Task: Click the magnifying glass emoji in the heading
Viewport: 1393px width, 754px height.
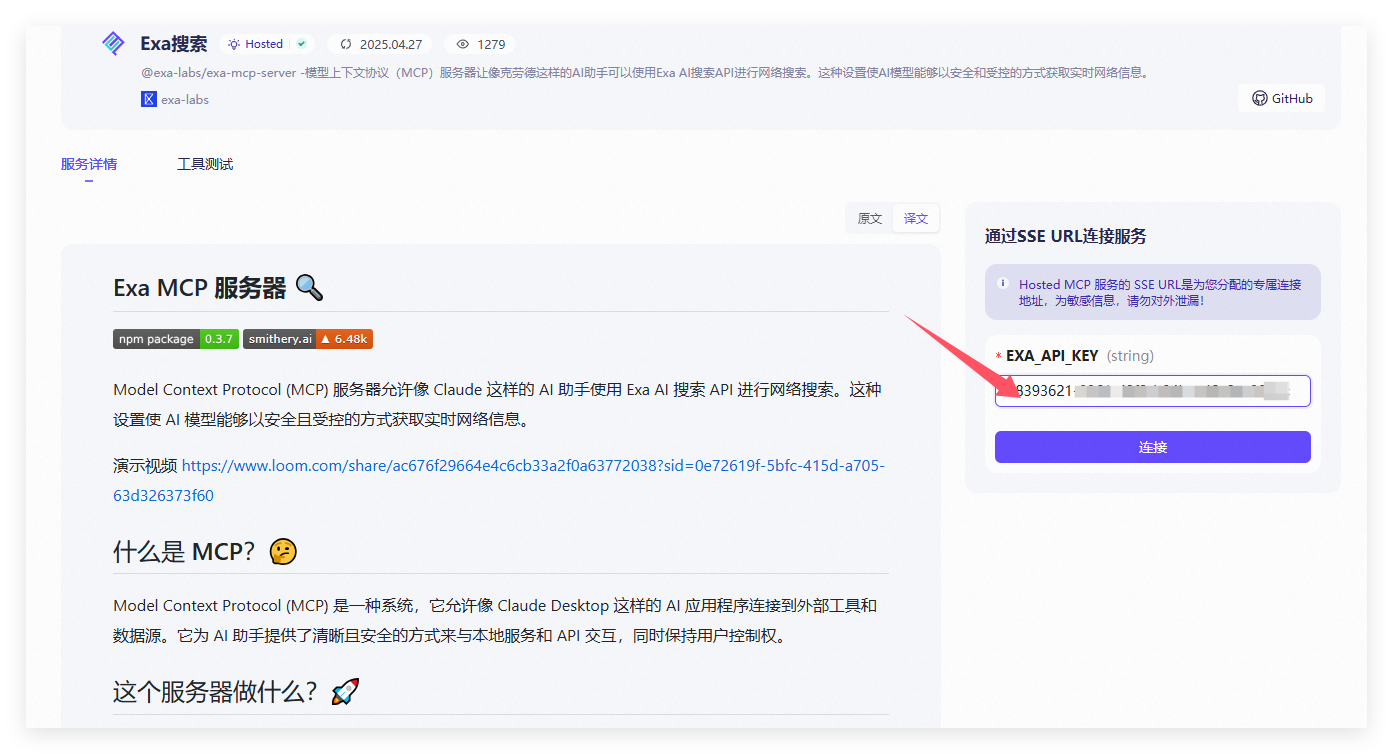Action: pyautogui.click(x=309, y=288)
